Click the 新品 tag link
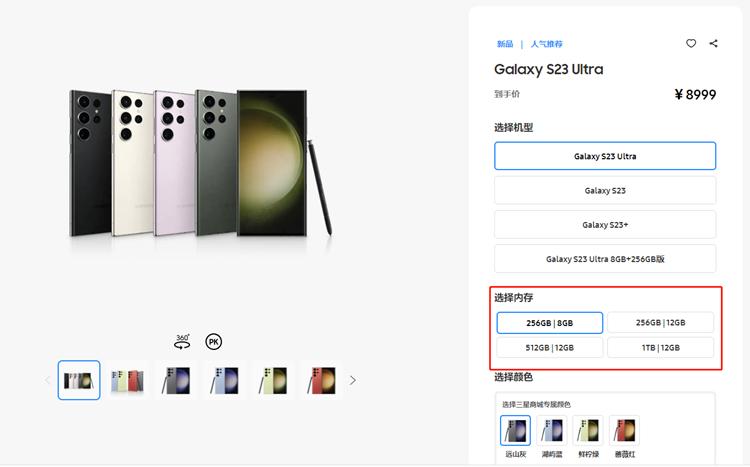The height and width of the screenshot is (467, 750). tap(505, 44)
